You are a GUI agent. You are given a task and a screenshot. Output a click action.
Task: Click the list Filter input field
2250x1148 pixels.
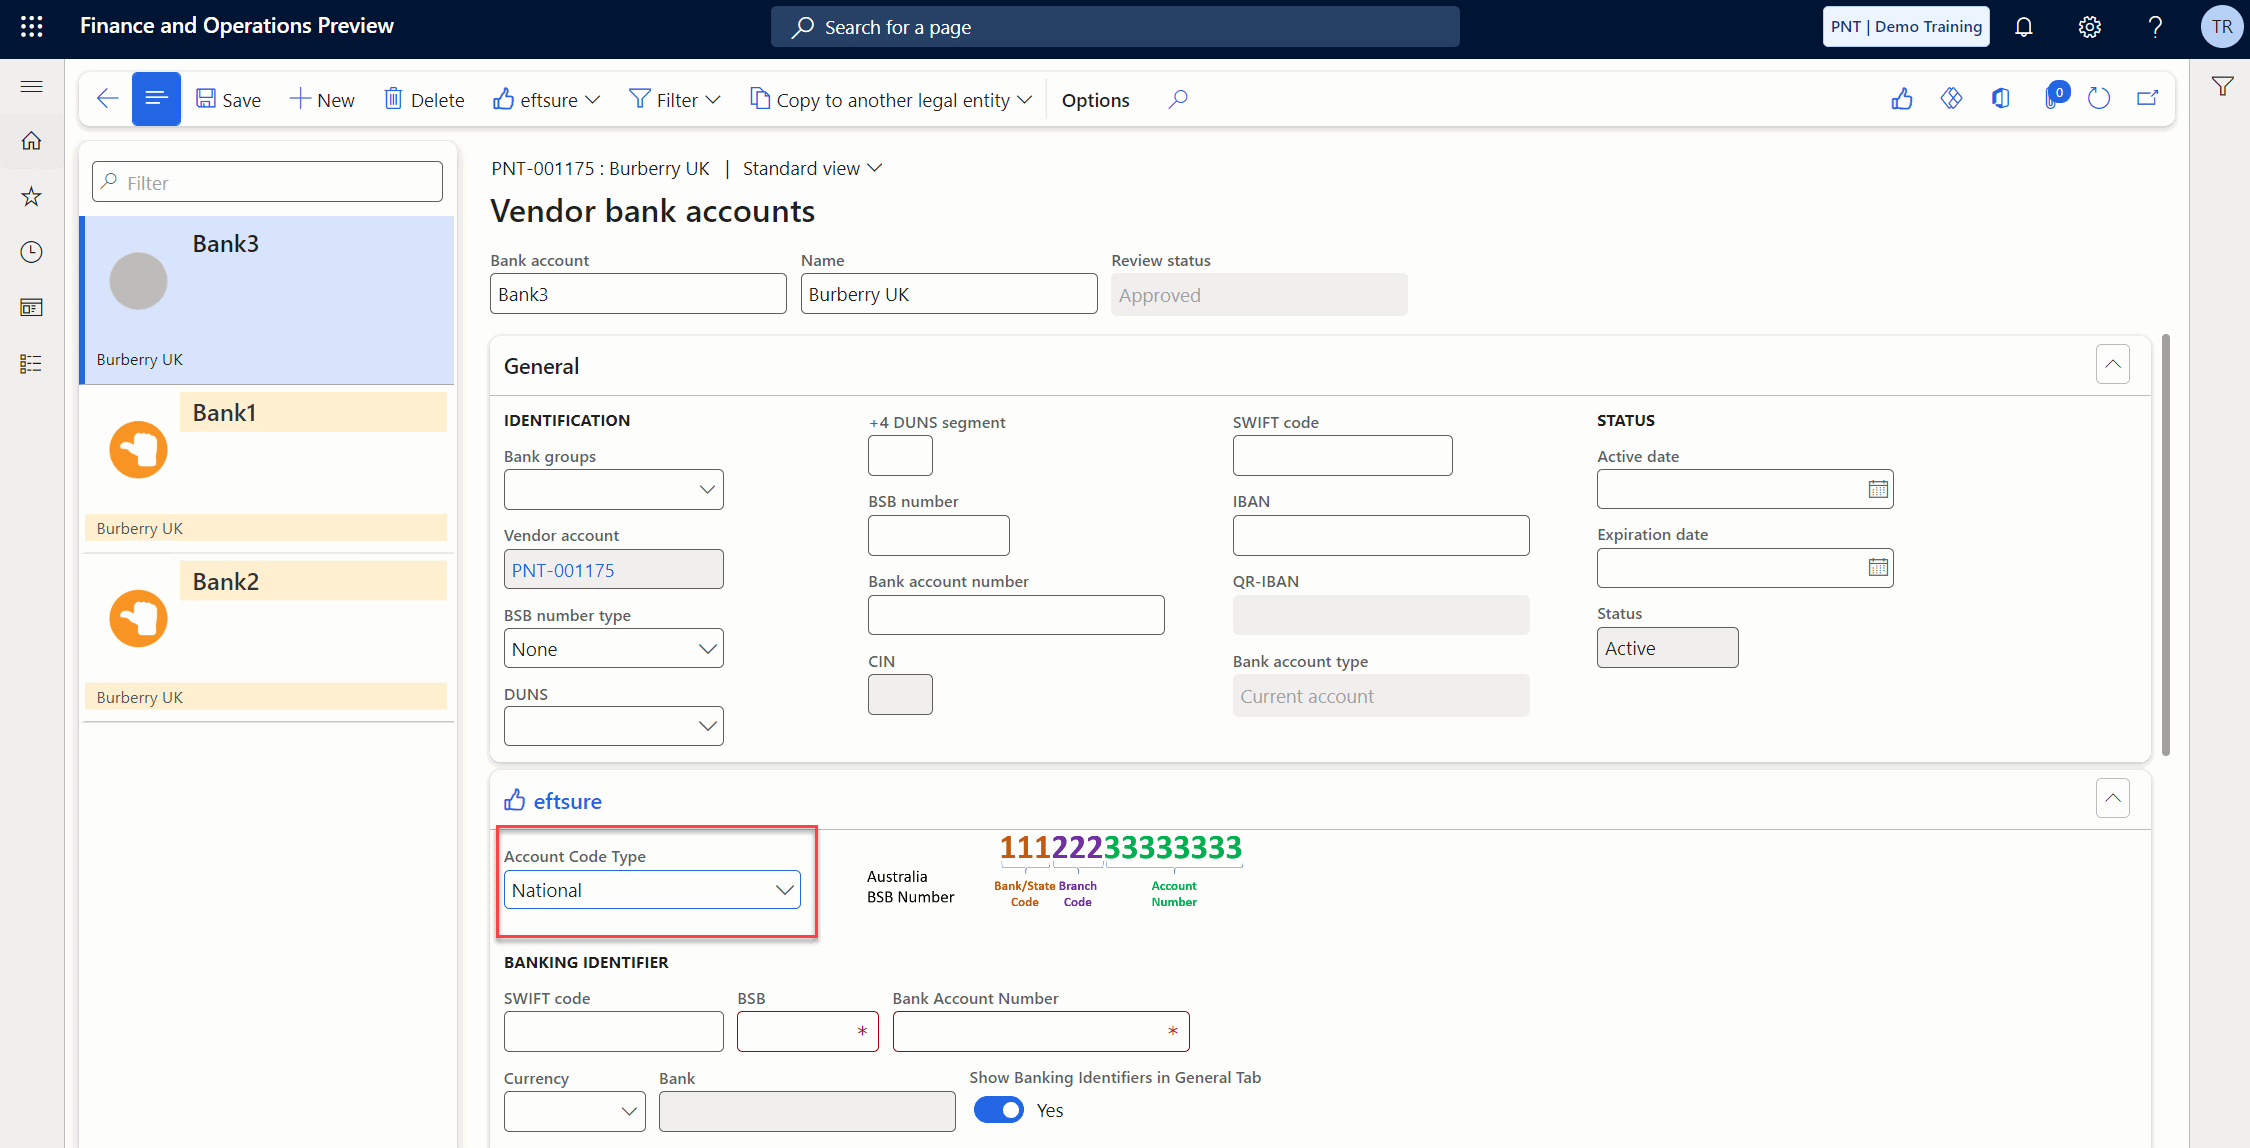[x=267, y=182]
